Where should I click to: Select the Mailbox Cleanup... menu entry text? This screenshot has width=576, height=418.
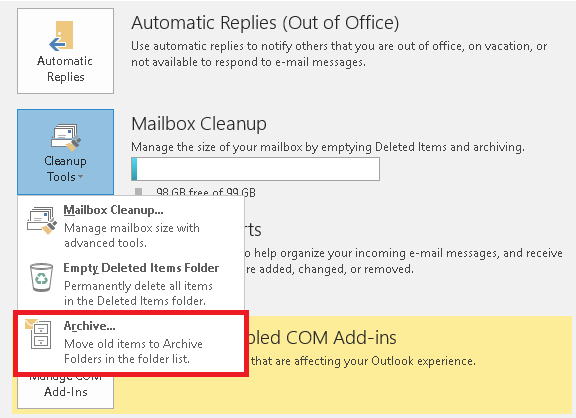pos(114,210)
